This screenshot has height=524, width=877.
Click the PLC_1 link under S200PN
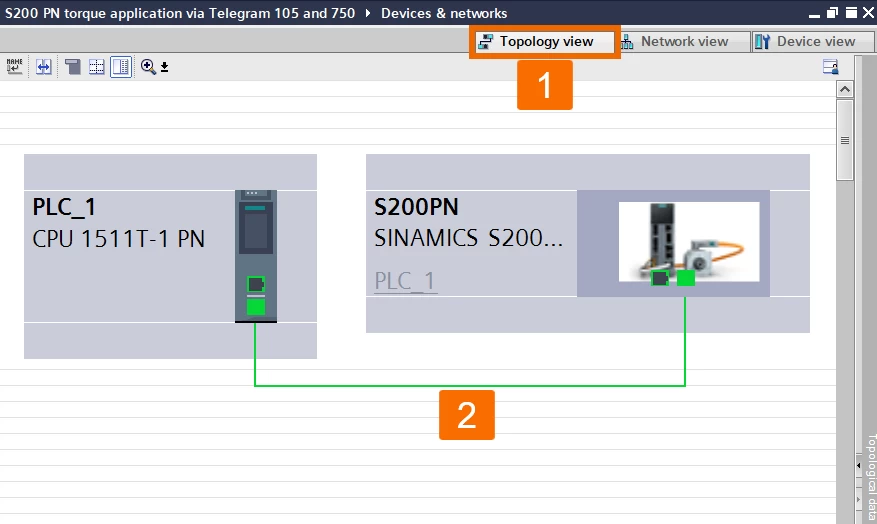[x=406, y=281]
